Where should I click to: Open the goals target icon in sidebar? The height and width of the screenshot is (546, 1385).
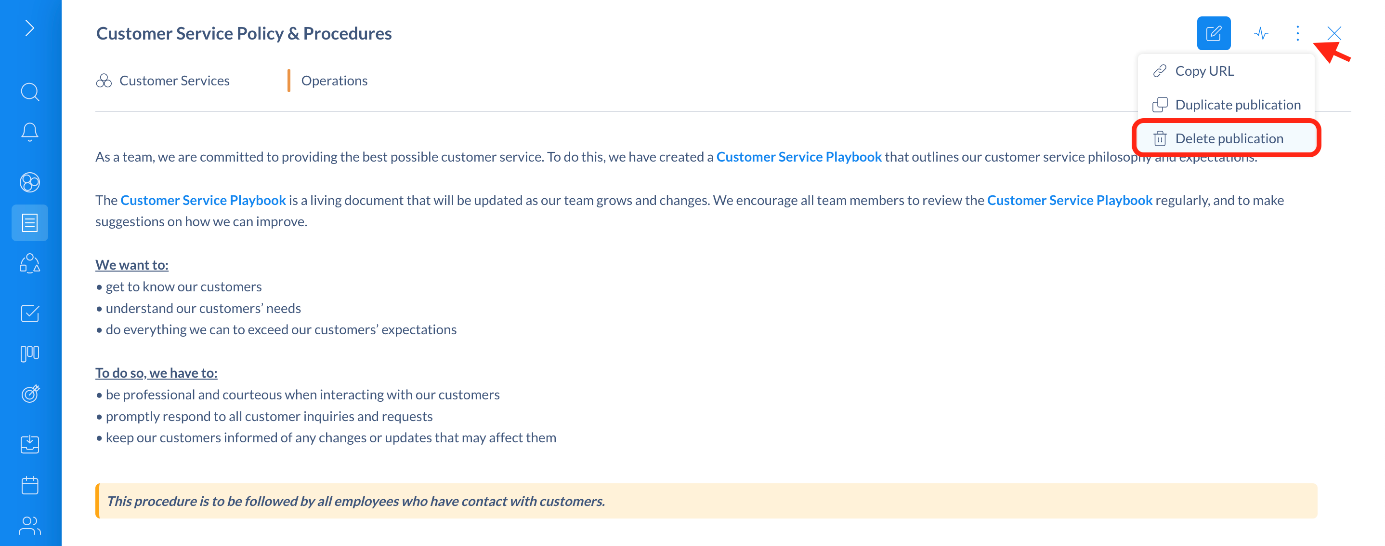pyautogui.click(x=30, y=394)
